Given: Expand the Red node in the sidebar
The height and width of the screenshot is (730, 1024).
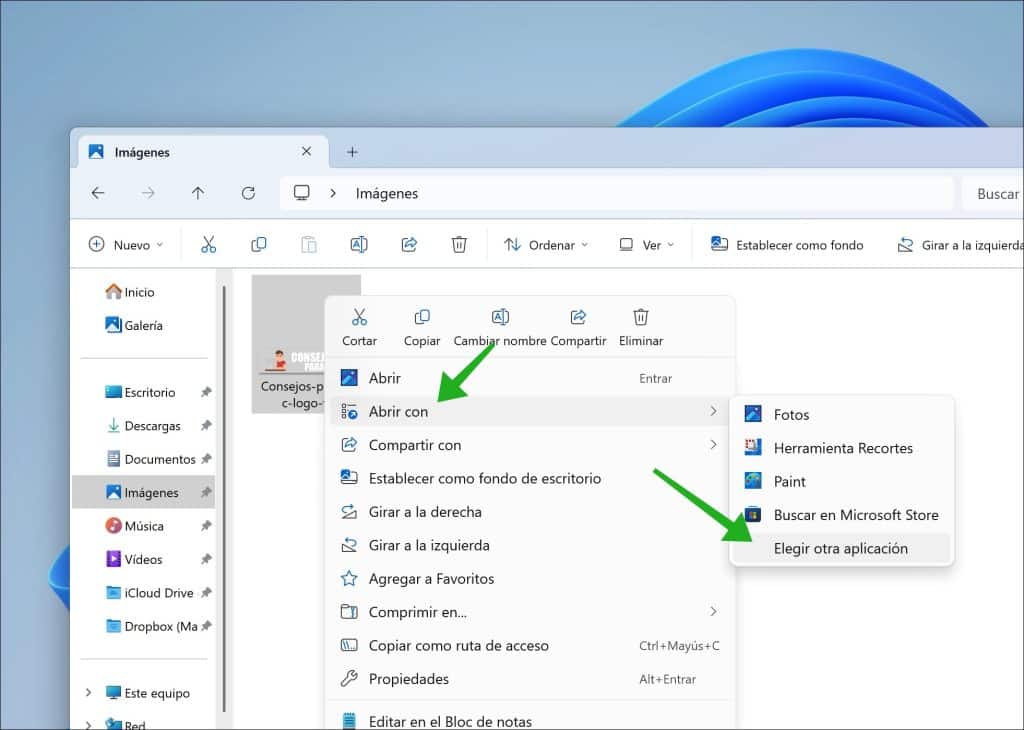Looking at the screenshot, I should point(88,724).
